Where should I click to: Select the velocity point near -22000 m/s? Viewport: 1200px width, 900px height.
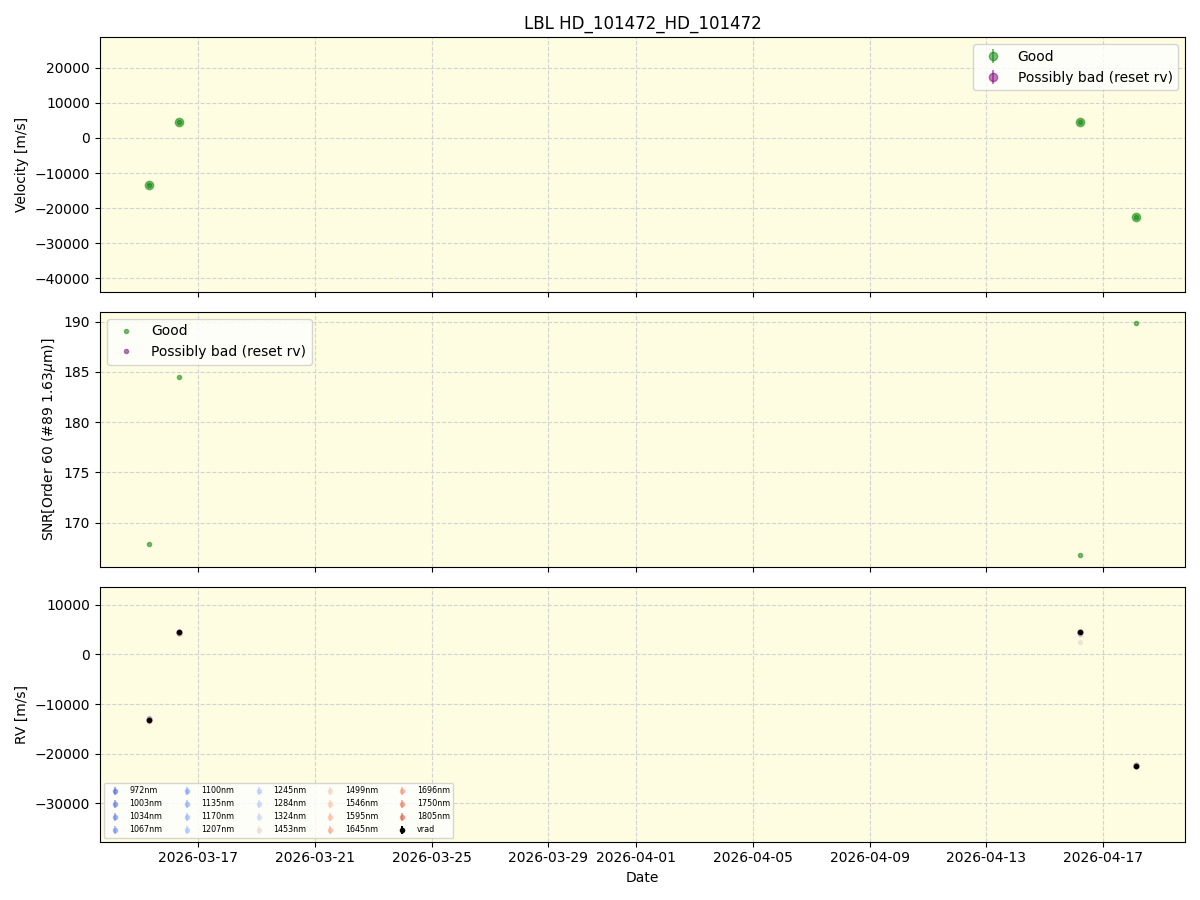[1136, 217]
